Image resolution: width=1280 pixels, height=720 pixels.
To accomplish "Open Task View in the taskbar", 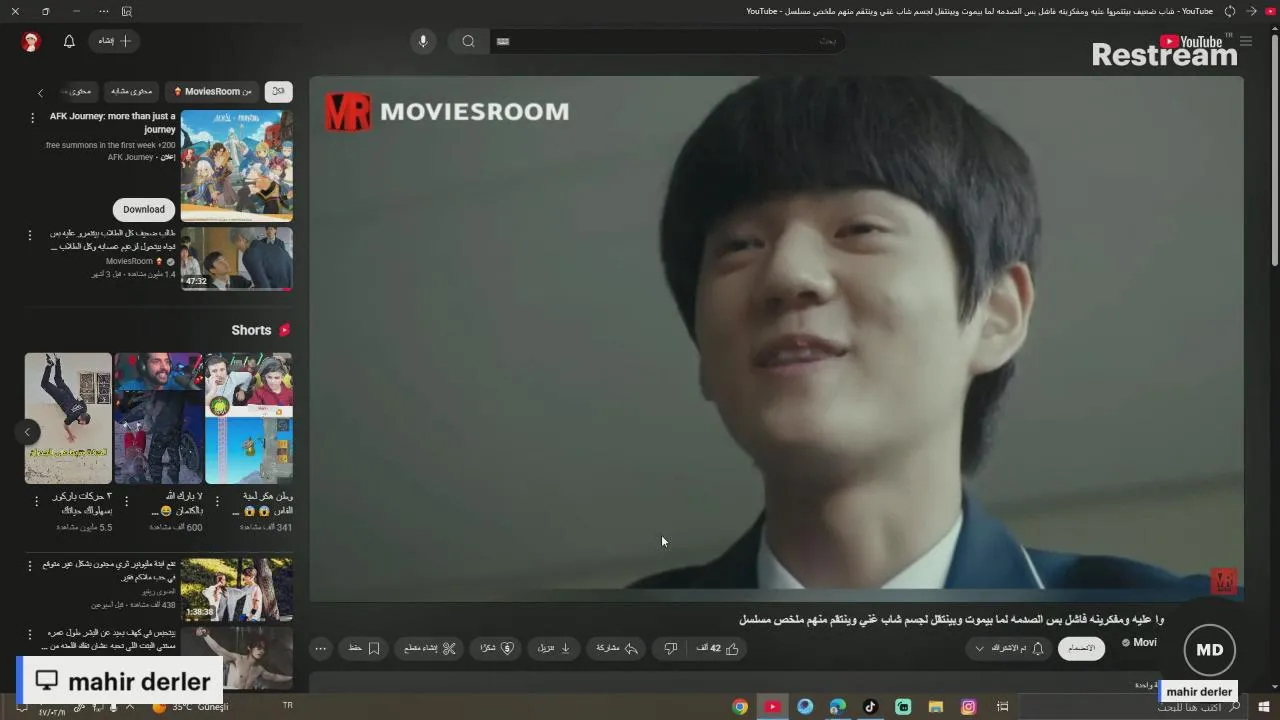I will click(x=1002, y=707).
